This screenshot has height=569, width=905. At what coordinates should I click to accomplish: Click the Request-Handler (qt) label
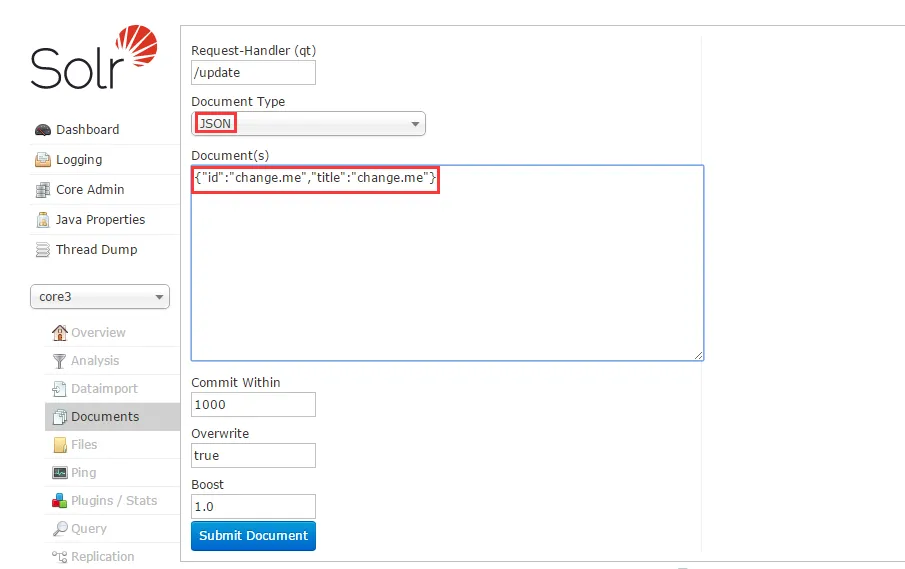click(254, 51)
